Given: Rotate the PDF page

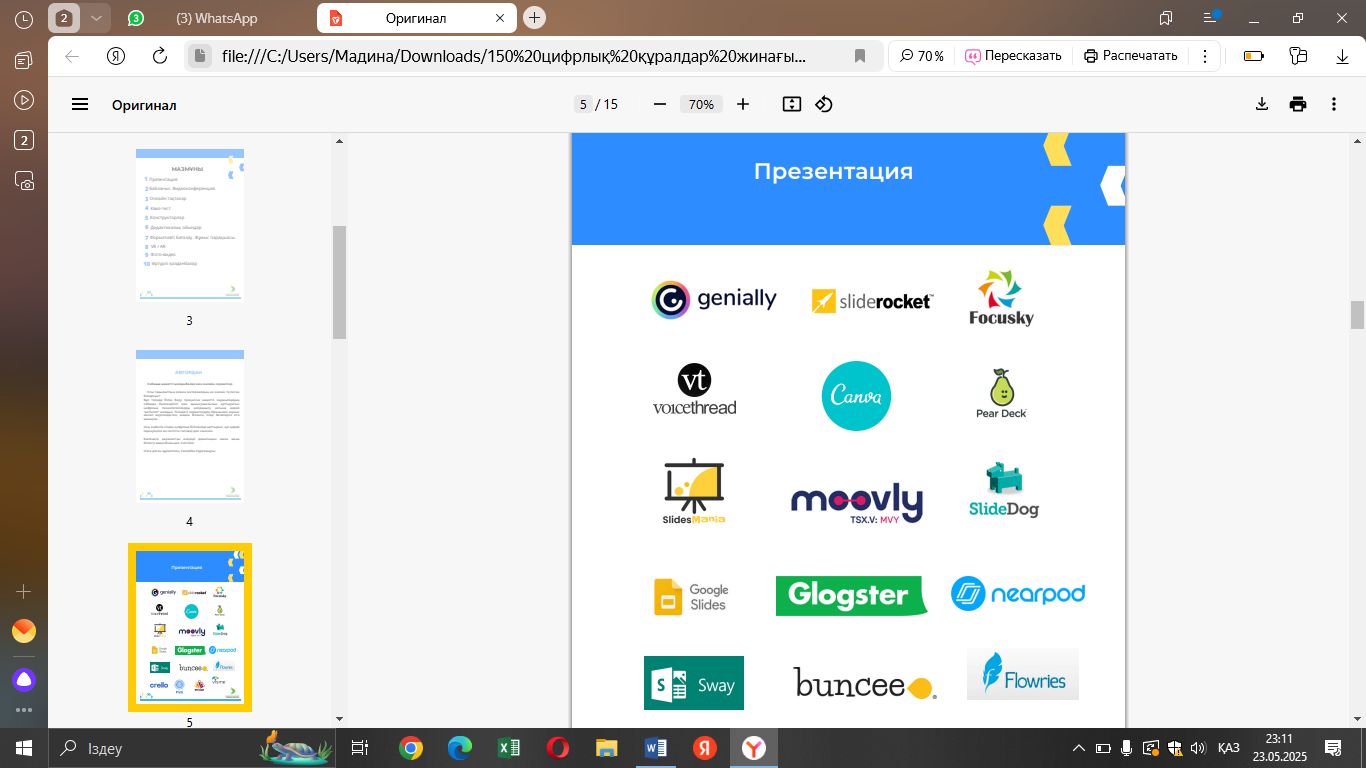Looking at the screenshot, I should (824, 104).
